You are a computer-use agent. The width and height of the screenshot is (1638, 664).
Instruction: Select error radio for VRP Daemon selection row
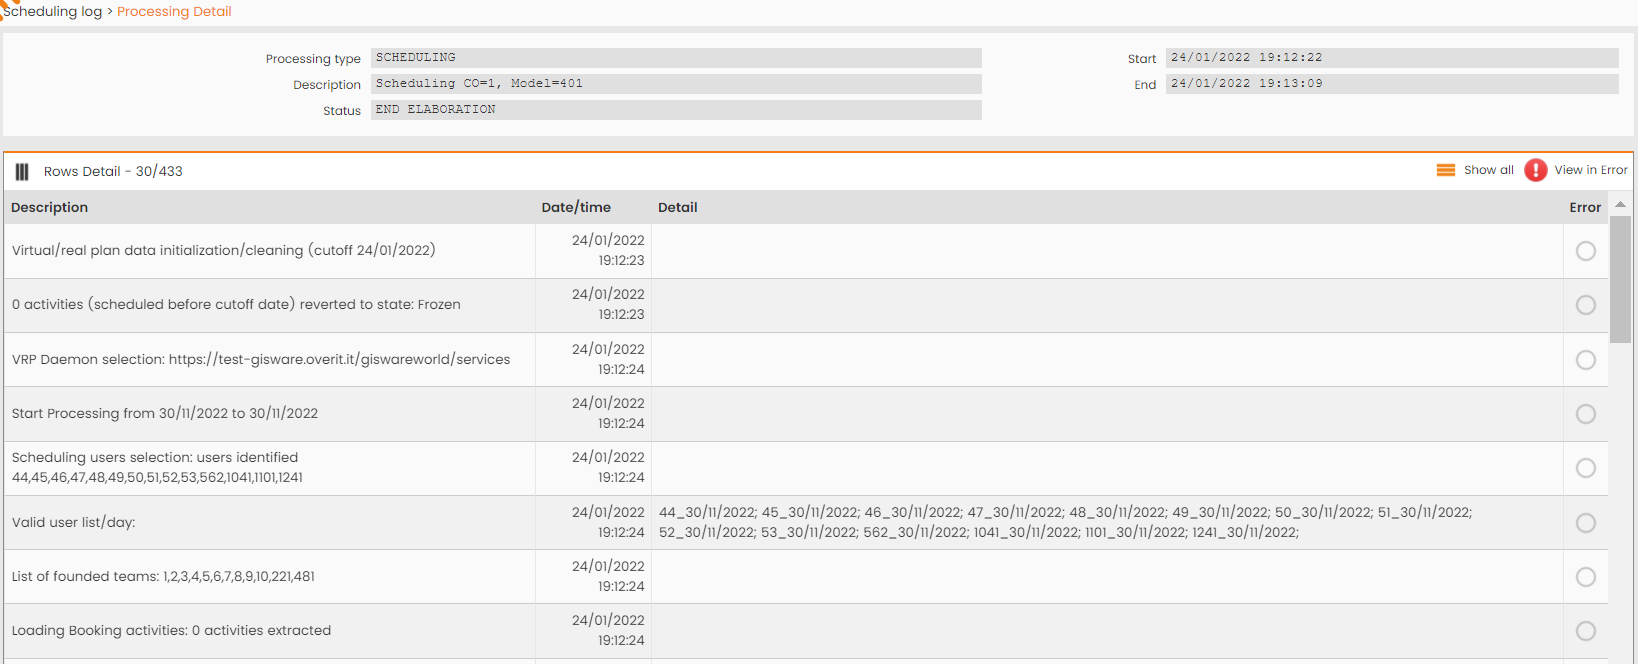click(x=1586, y=360)
